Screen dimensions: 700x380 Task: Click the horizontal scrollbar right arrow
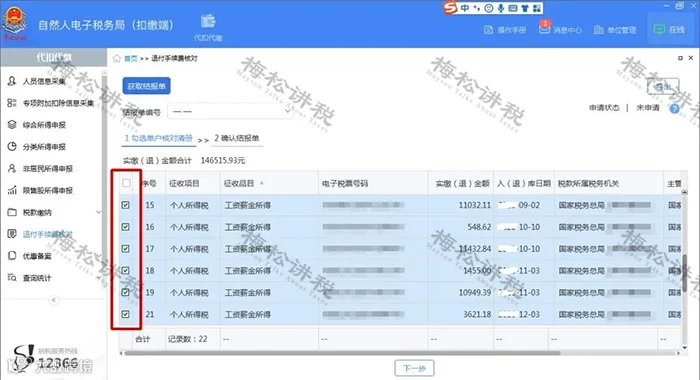pyautogui.click(x=679, y=353)
